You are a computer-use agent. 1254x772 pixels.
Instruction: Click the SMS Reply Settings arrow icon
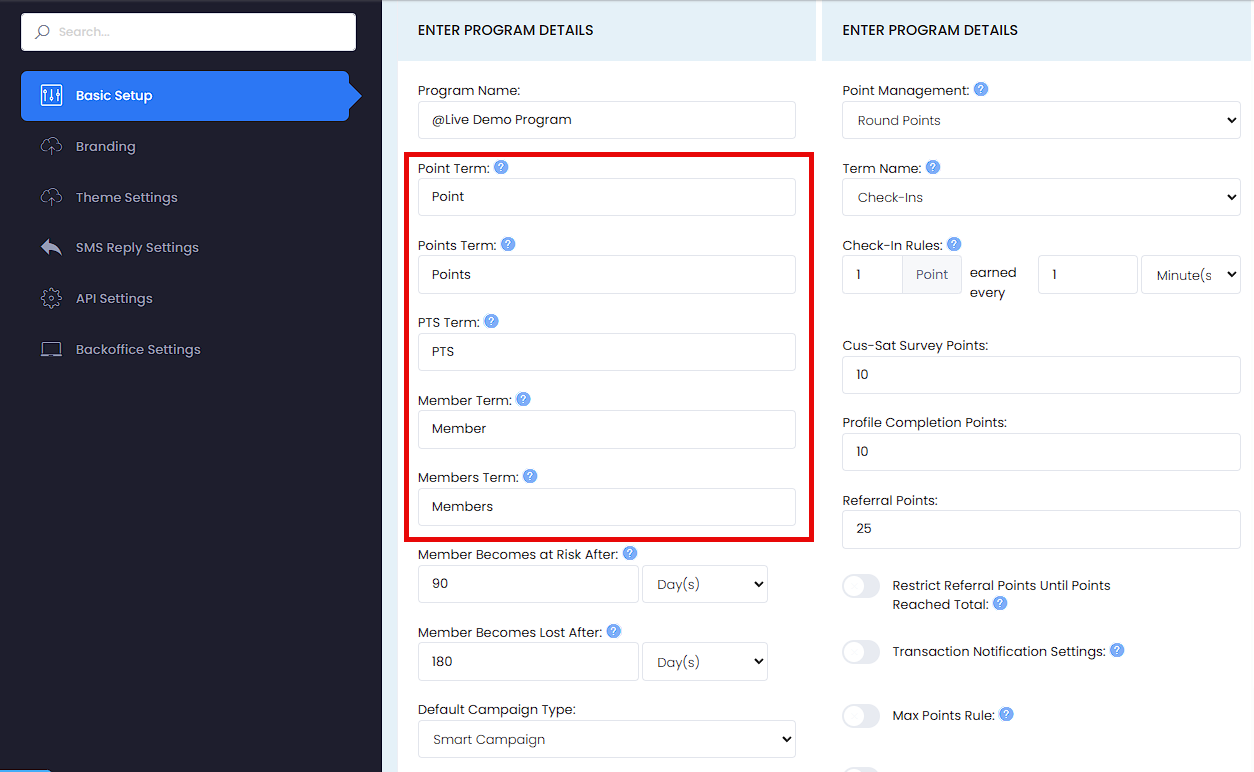click(x=51, y=247)
